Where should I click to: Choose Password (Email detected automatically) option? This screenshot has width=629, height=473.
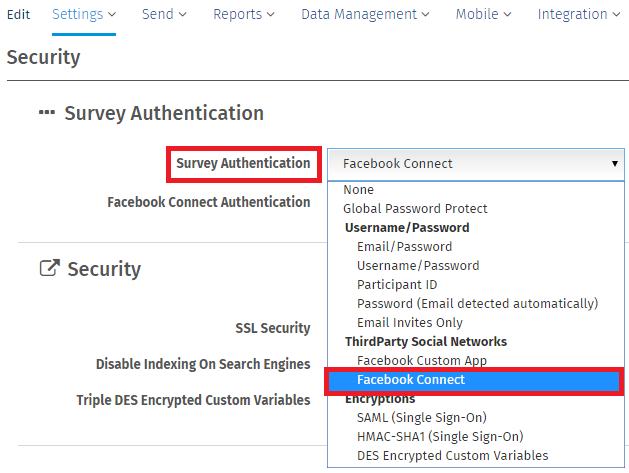point(477,303)
